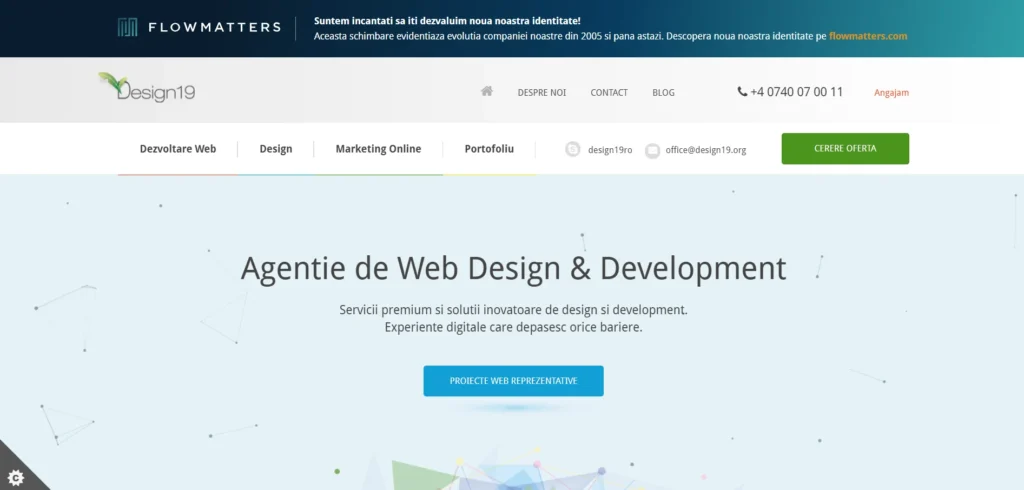Click the office@design19.org email link
Screen dimensions: 1024x490
[x=705, y=150]
